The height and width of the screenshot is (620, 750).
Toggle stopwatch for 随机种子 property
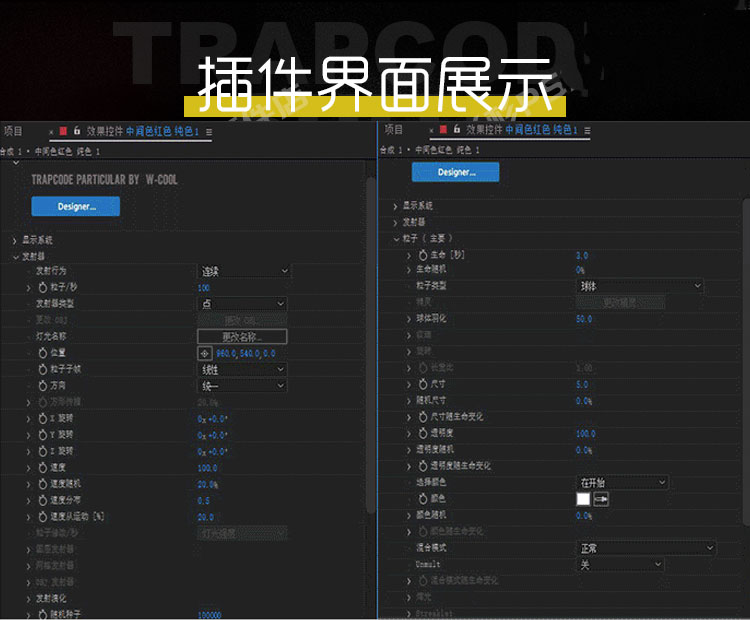point(43,614)
